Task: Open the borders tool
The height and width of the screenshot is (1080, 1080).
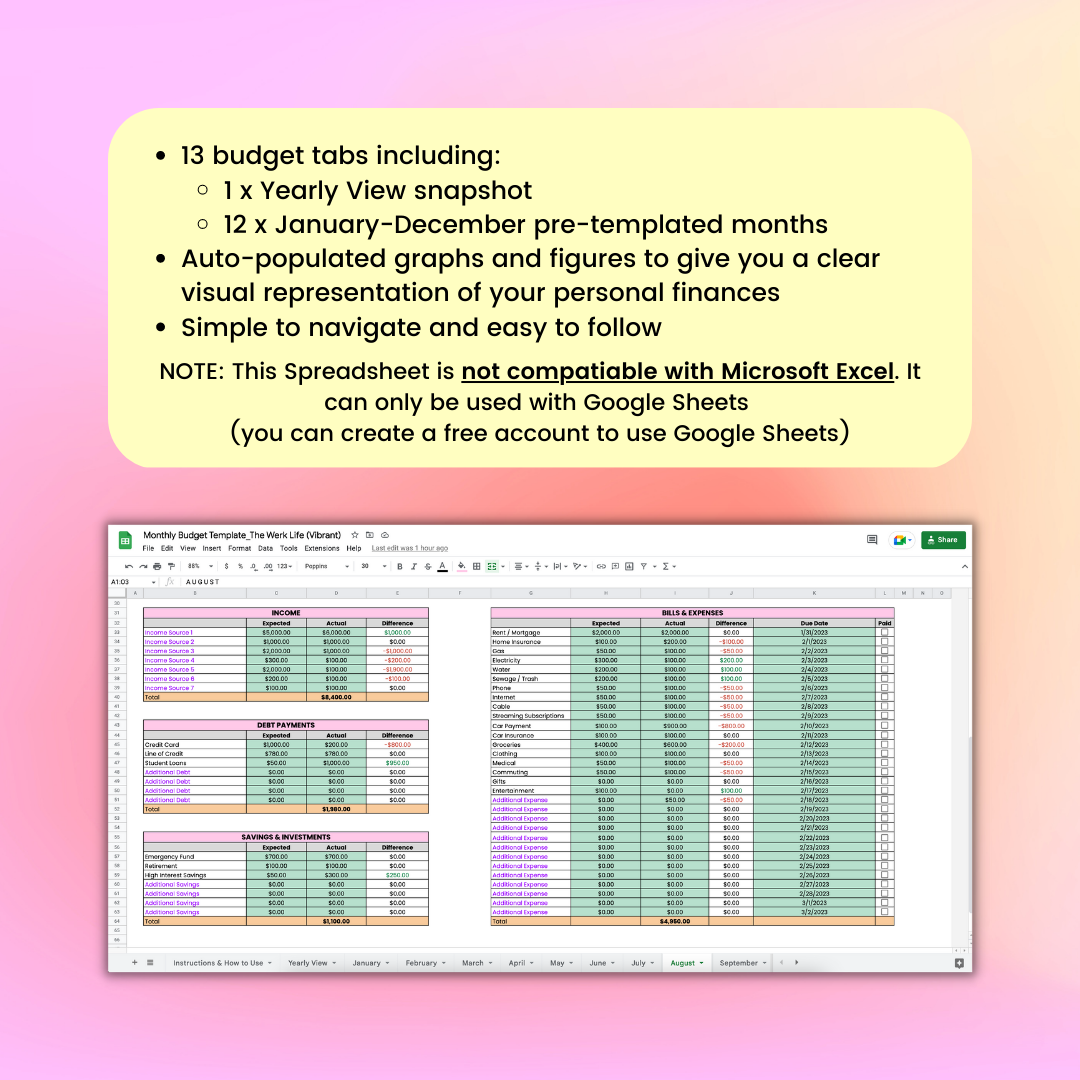Action: (x=477, y=566)
